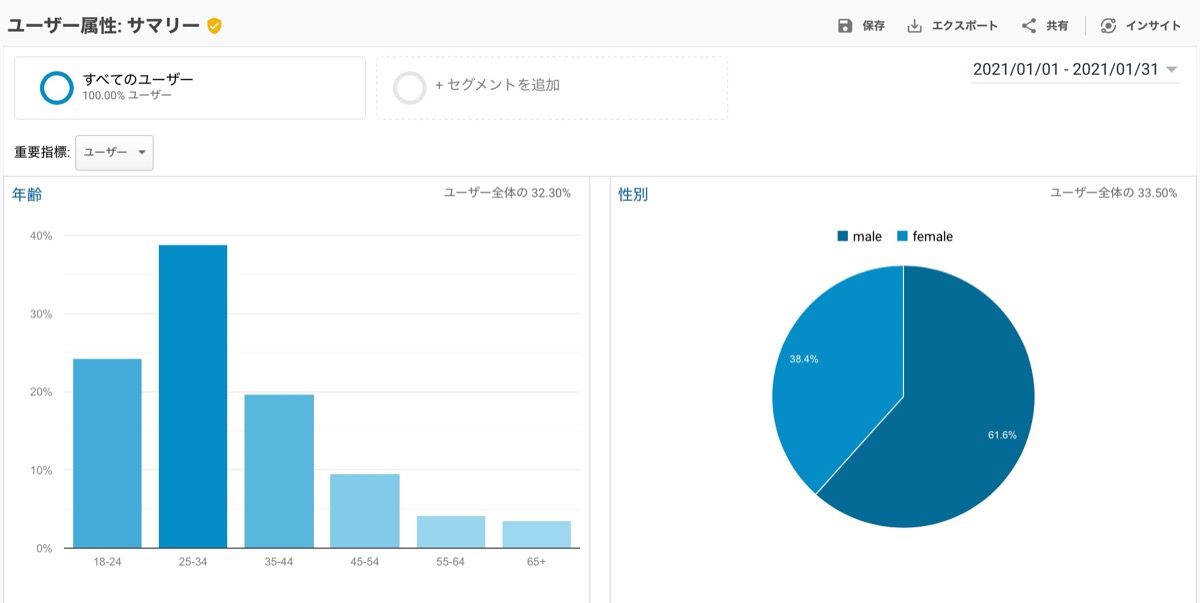Click the 10% y-axis label
Viewport: 1200px width, 603px height.
pos(41,470)
